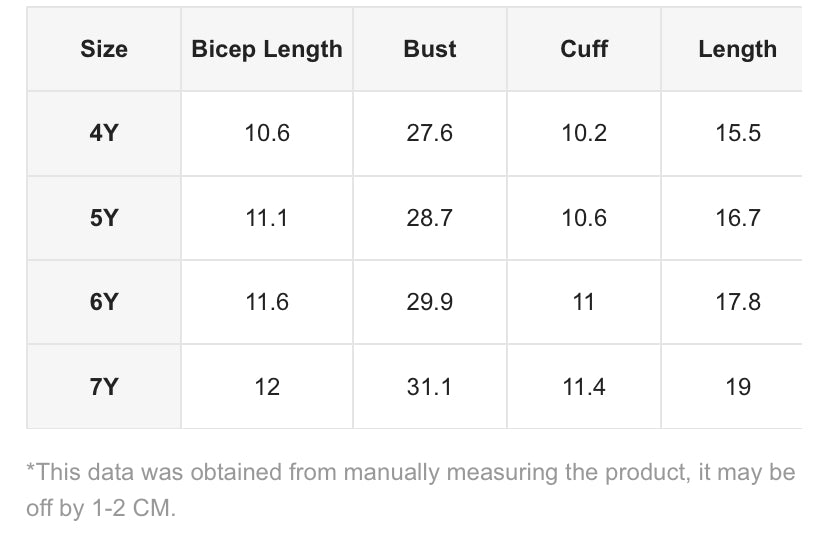Screen dimensions: 828x543
Task: Click the Cuff column header
Action: point(584,49)
